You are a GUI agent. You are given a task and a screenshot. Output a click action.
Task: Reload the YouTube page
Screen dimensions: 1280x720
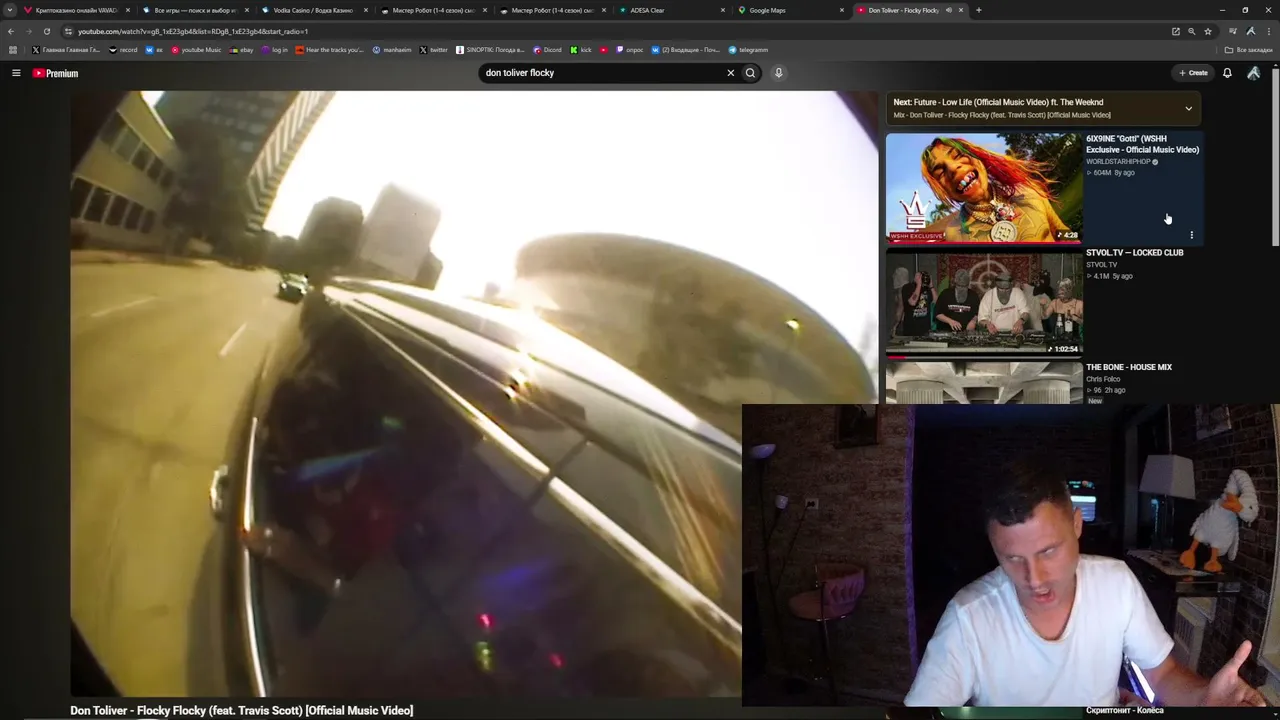tap(46, 31)
